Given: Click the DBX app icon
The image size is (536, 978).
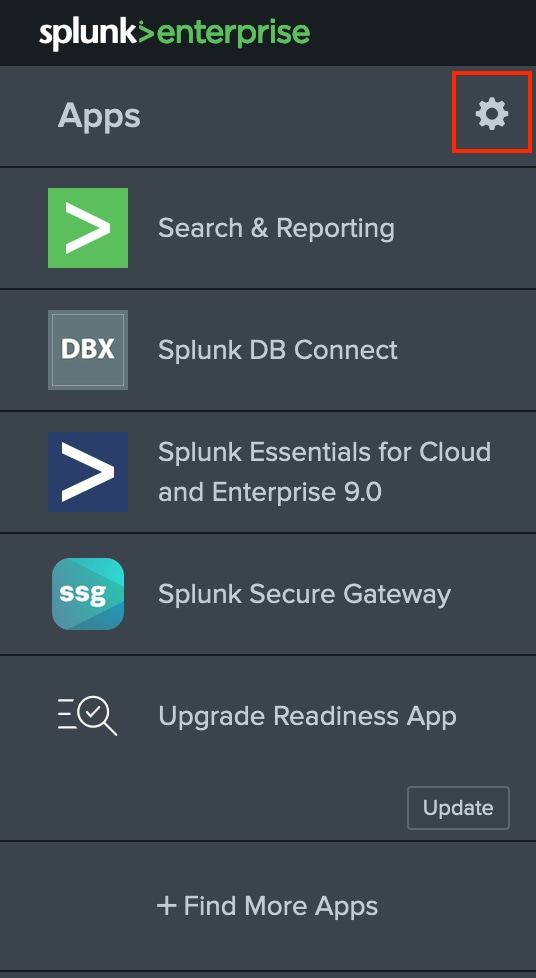Looking at the screenshot, I should point(88,350).
